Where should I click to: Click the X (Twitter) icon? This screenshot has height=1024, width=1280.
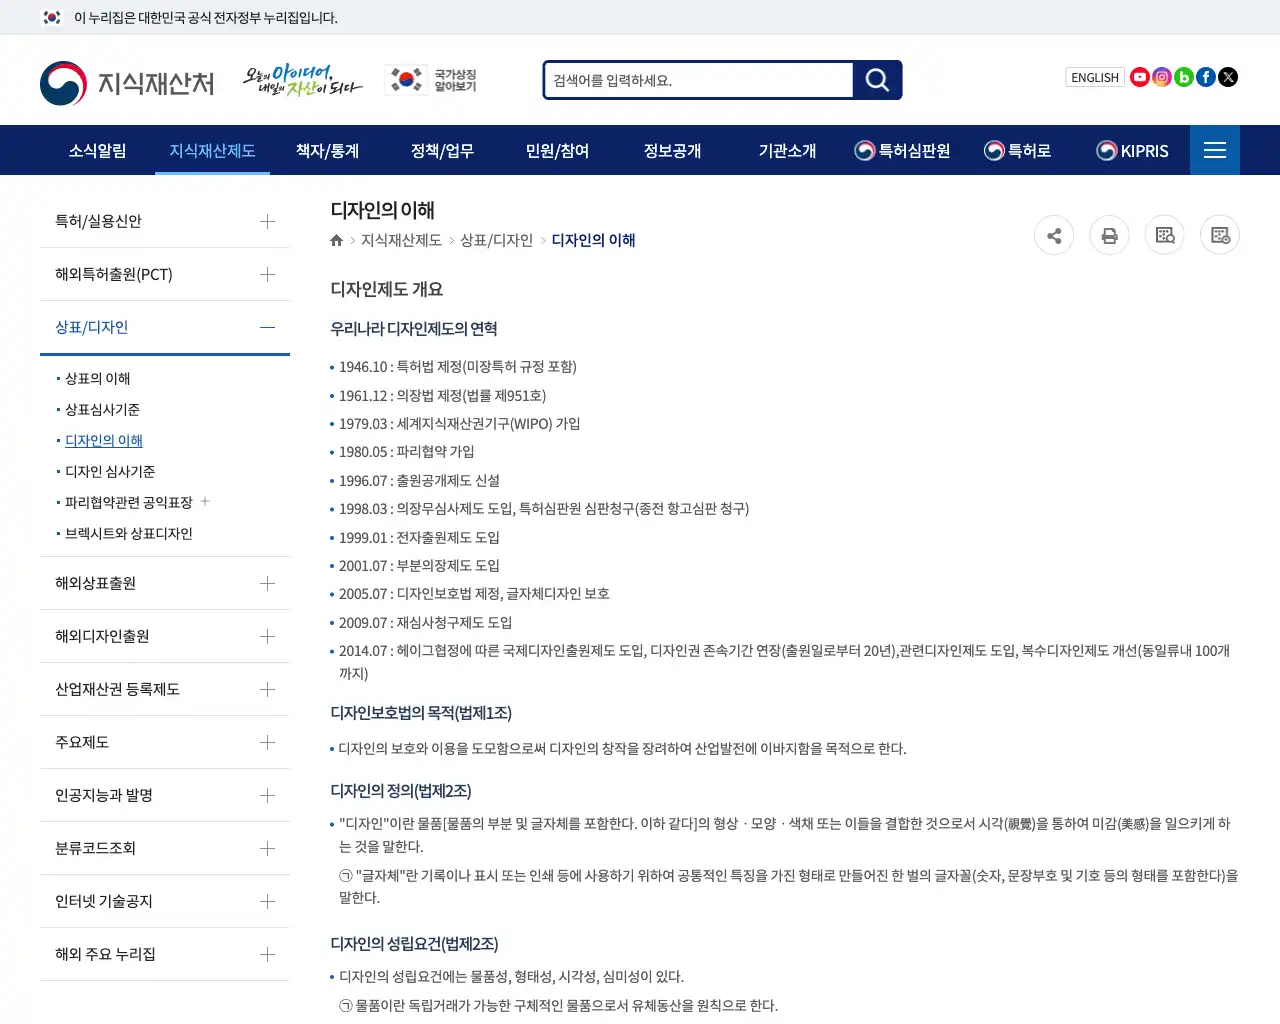[x=1227, y=76]
